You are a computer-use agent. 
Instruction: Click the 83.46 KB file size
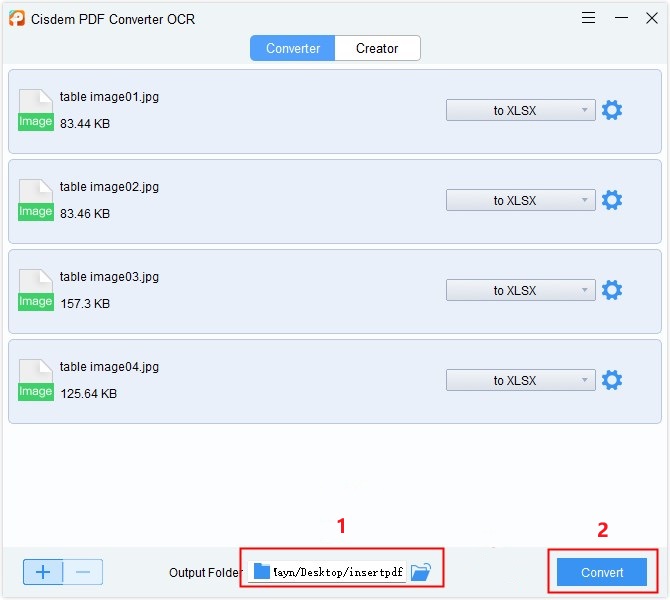tap(85, 213)
